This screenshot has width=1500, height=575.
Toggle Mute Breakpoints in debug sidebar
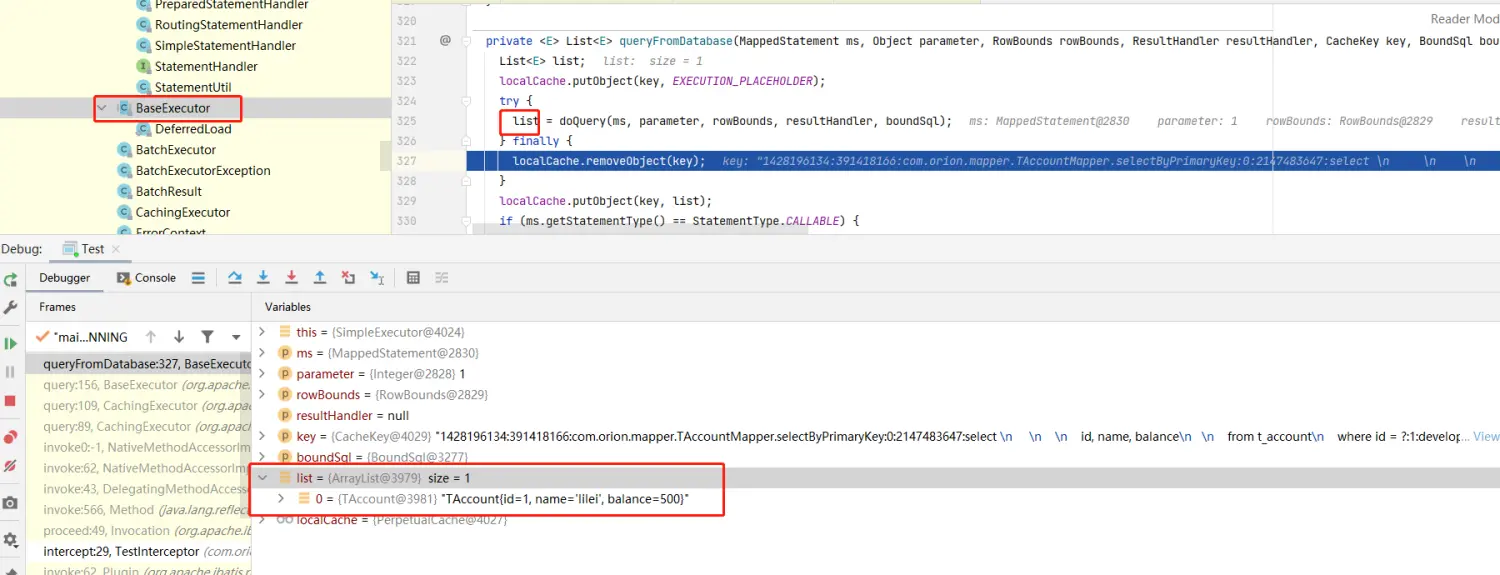tap(11, 466)
